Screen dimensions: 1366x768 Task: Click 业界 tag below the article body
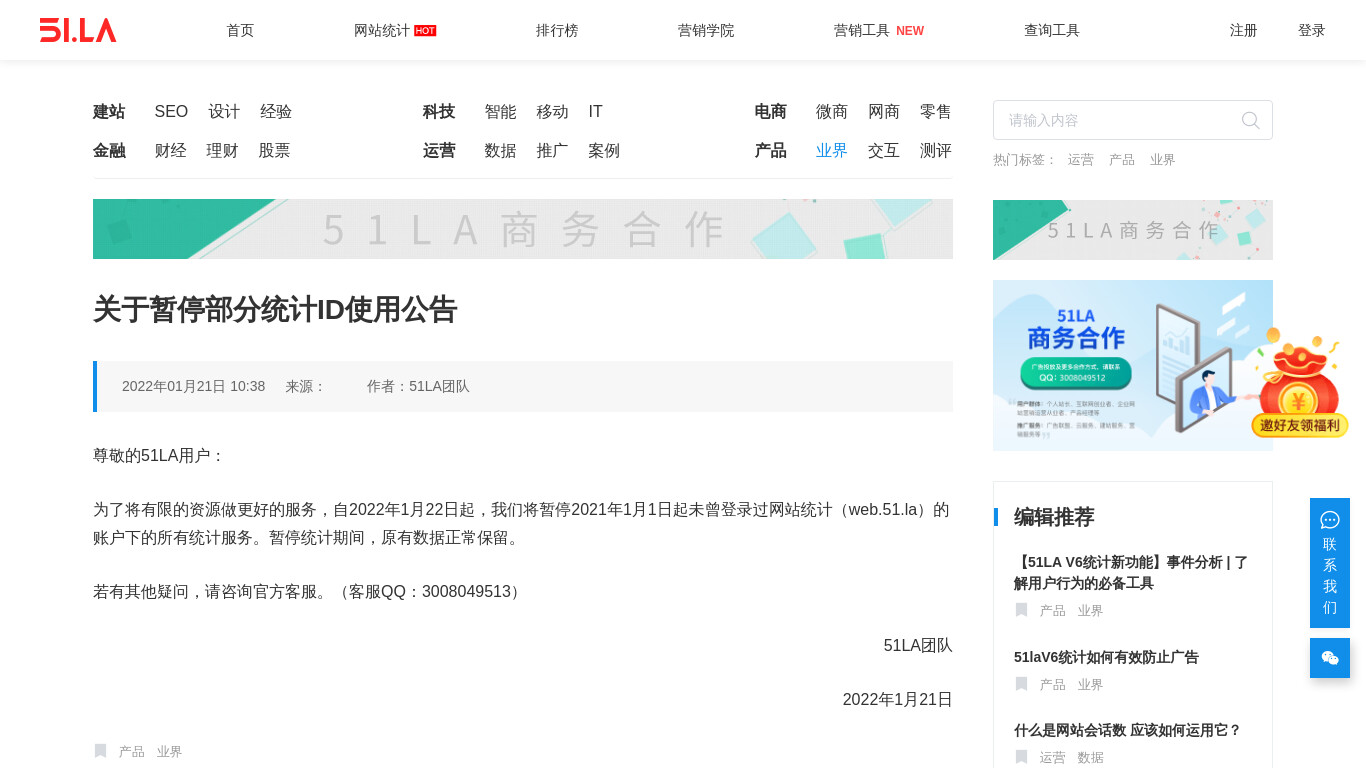coord(169,752)
